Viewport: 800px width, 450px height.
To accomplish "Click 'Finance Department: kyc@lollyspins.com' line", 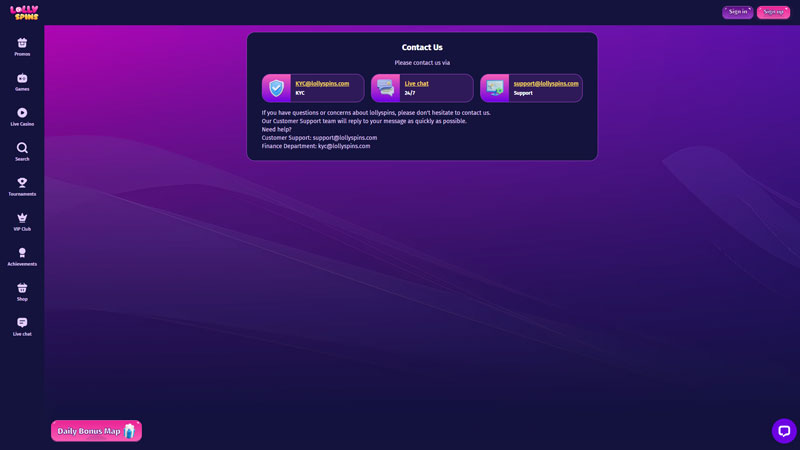I will pos(316,146).
